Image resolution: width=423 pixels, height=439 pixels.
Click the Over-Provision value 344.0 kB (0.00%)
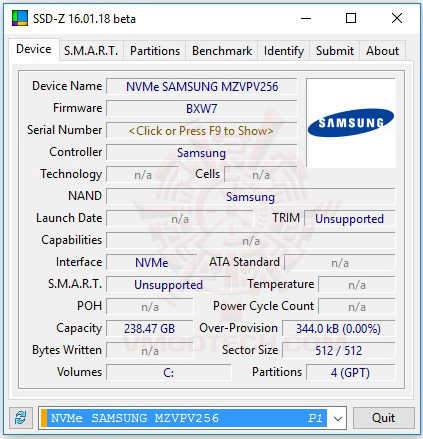(339, 329)
